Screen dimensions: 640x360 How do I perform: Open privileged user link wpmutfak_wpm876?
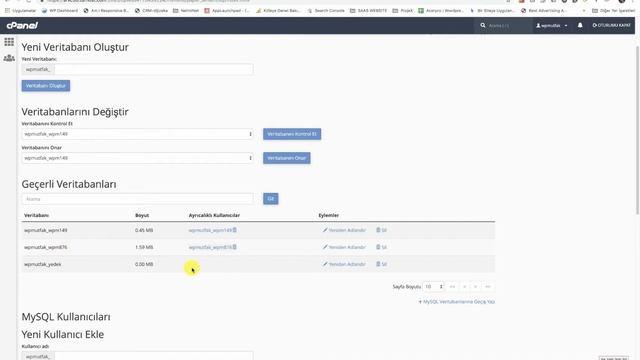click(x=210, y=247)
